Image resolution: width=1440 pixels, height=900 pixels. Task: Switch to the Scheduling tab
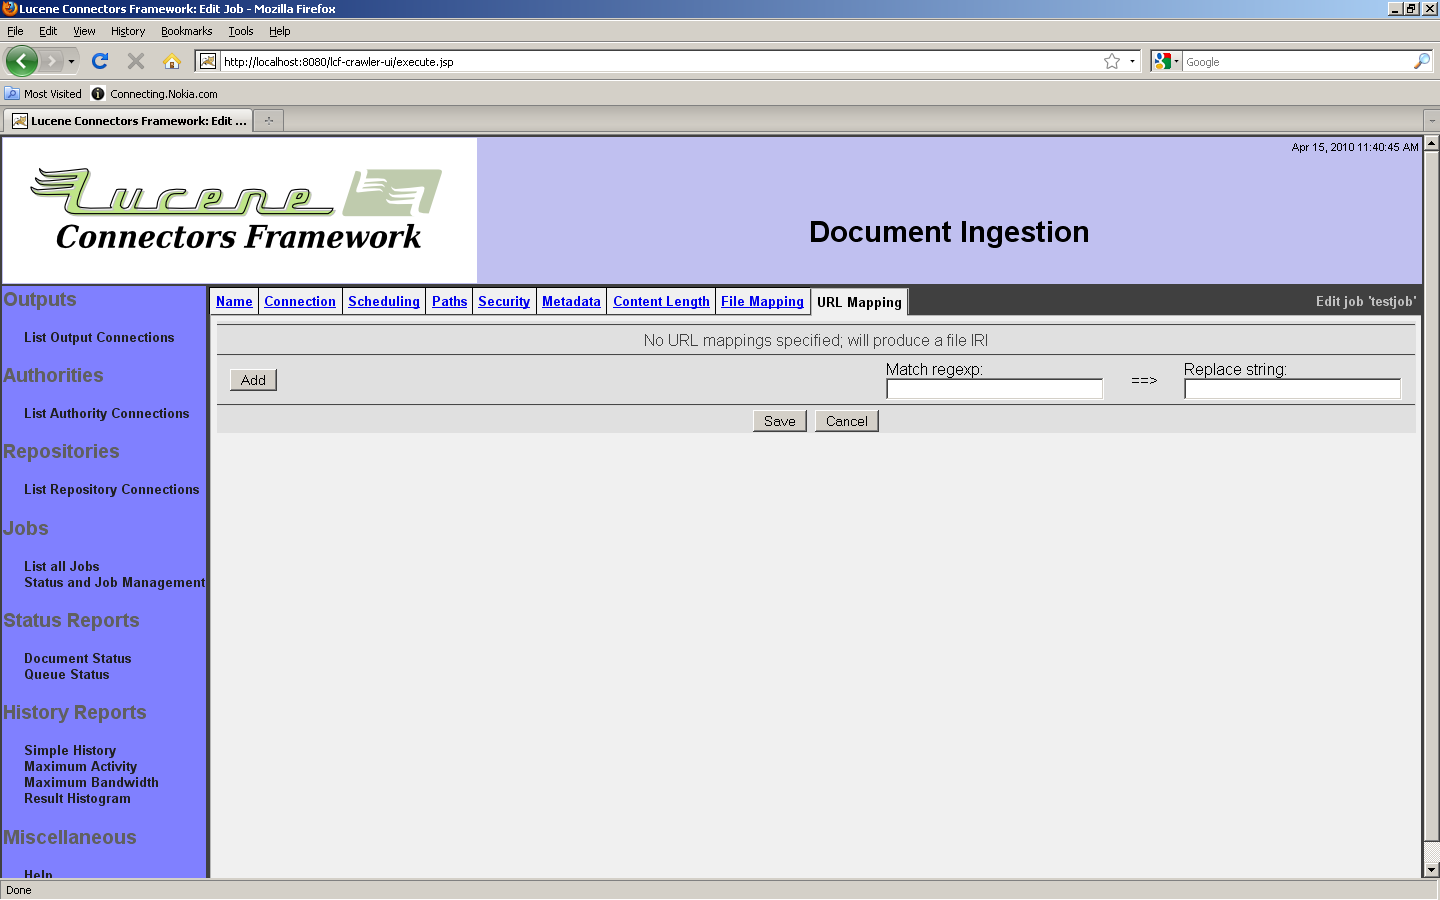click(x=383, y=301)
